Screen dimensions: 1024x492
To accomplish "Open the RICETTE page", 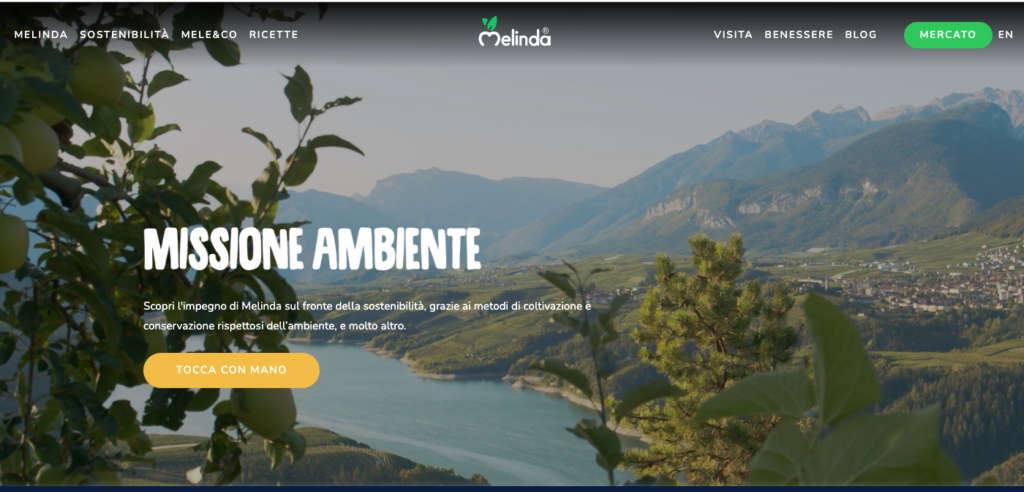I will 274,35.
